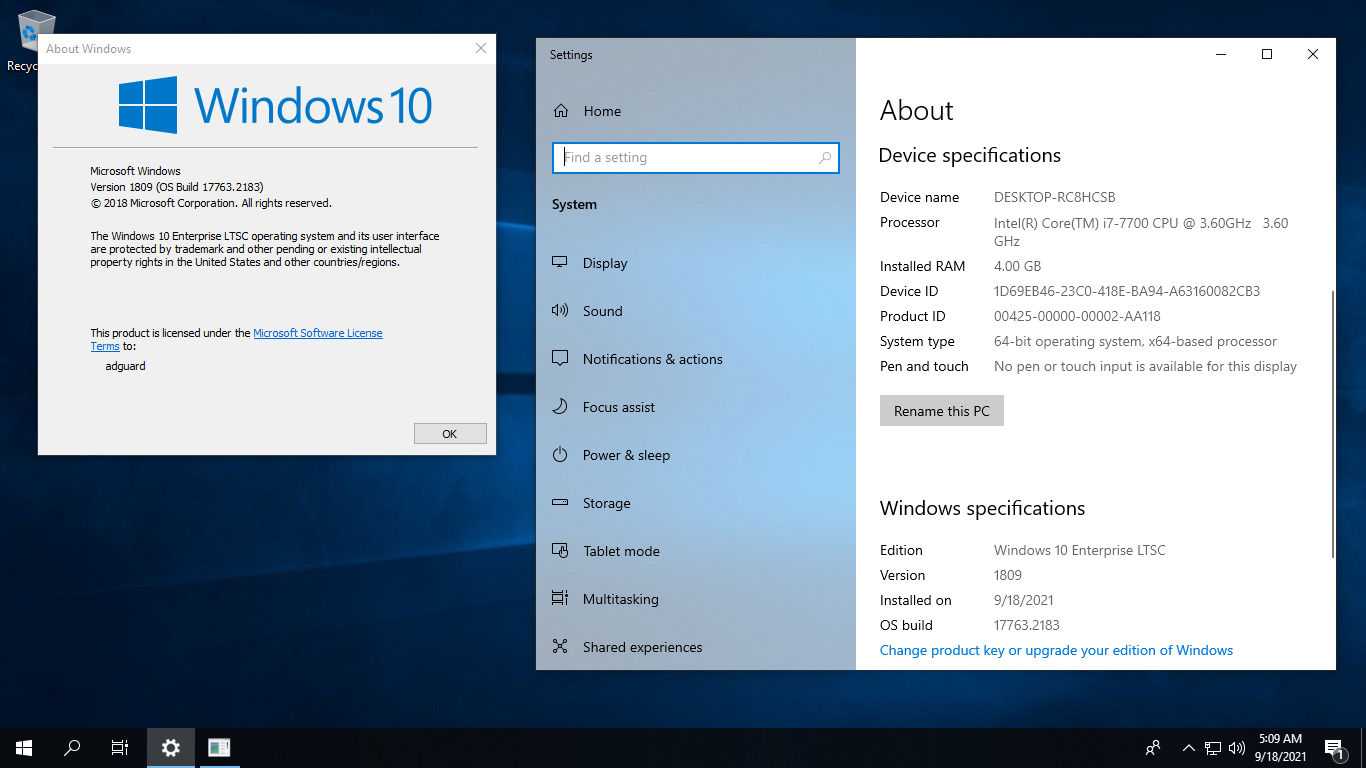Viewport: 1366px width, 768px height.
Task: Select Home in the Settings sidebar
Action: (x=602, y=111)
